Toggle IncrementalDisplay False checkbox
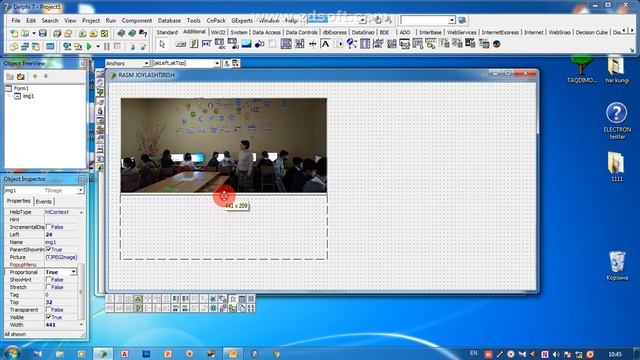 point(49,227)
